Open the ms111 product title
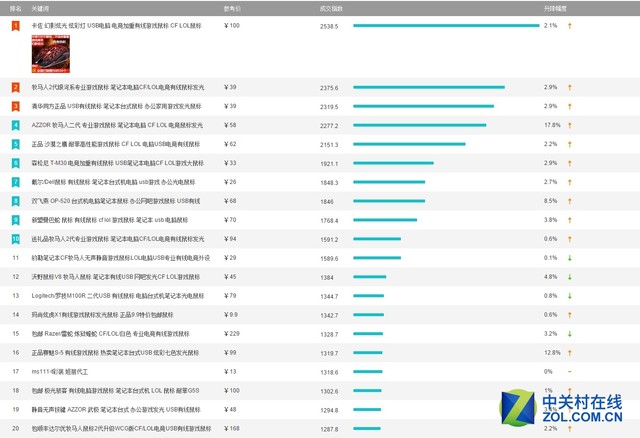 click(x=60, y=372)
